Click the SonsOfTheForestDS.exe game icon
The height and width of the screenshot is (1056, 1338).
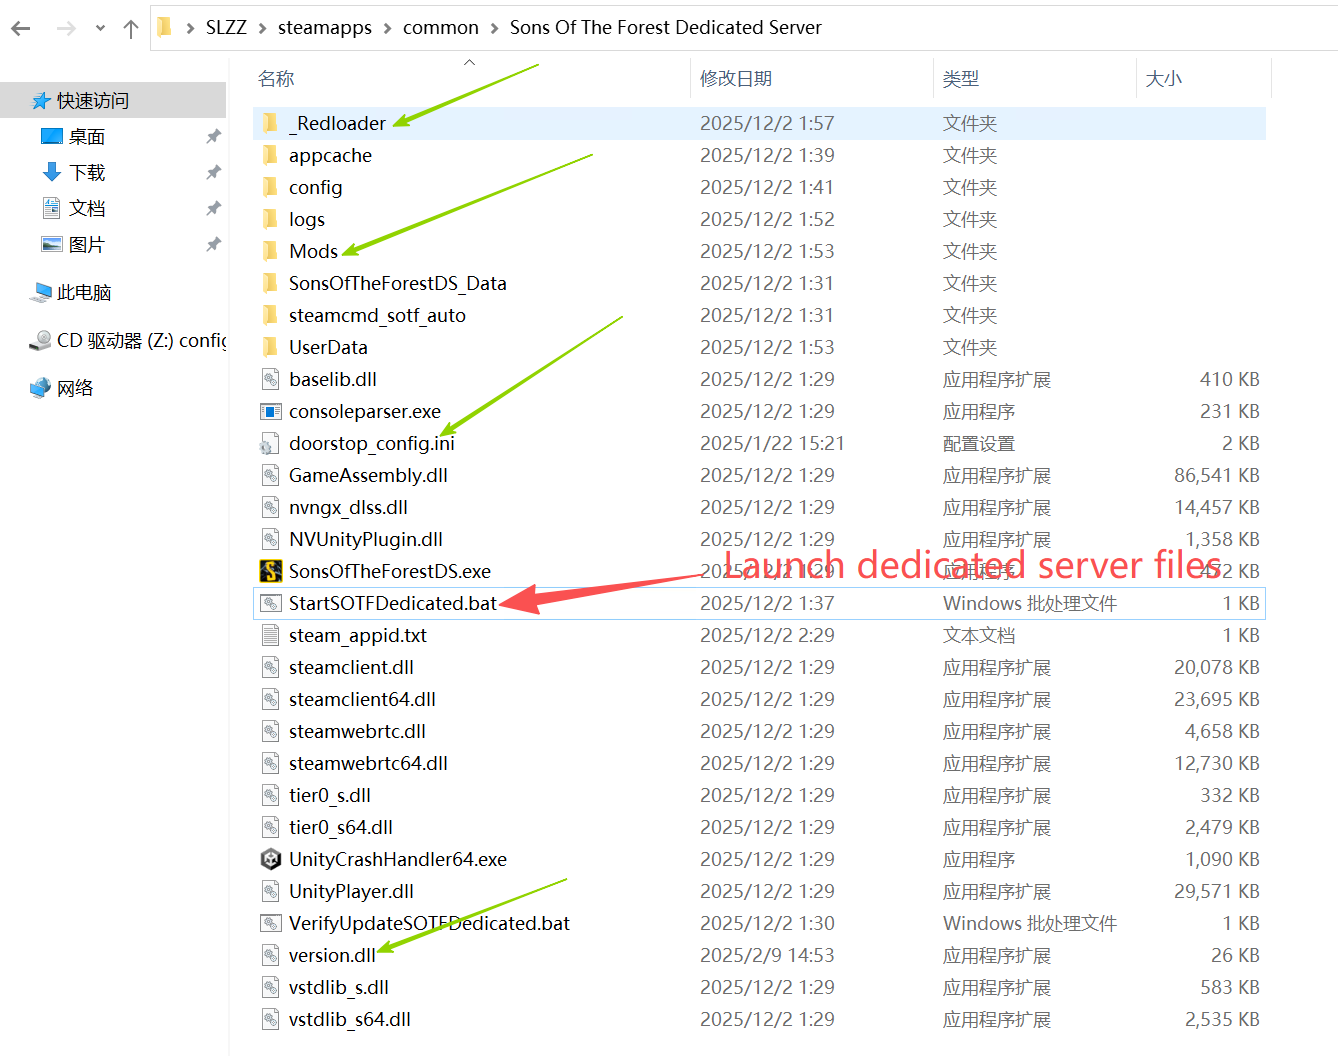tap(270, 571)
